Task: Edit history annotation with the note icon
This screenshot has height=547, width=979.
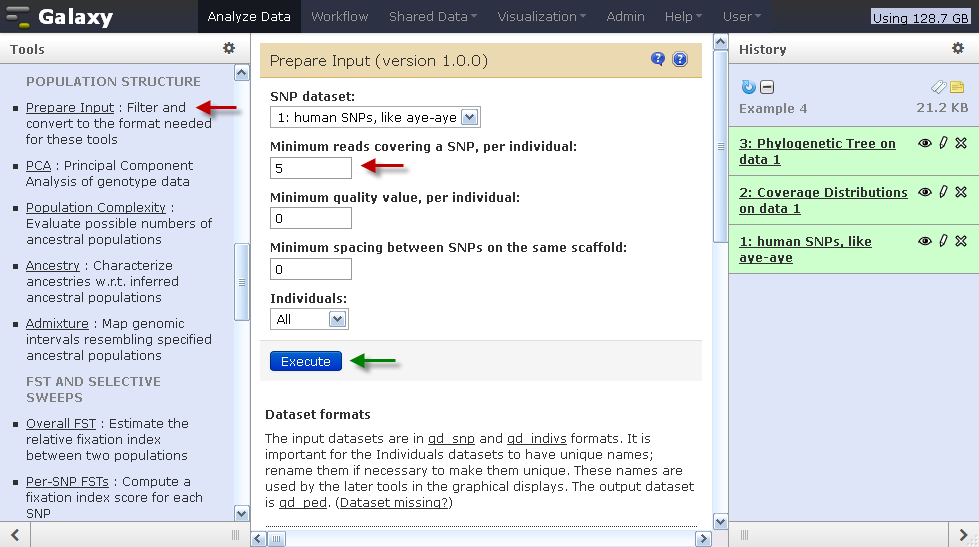Action: [x=957, y=87]
